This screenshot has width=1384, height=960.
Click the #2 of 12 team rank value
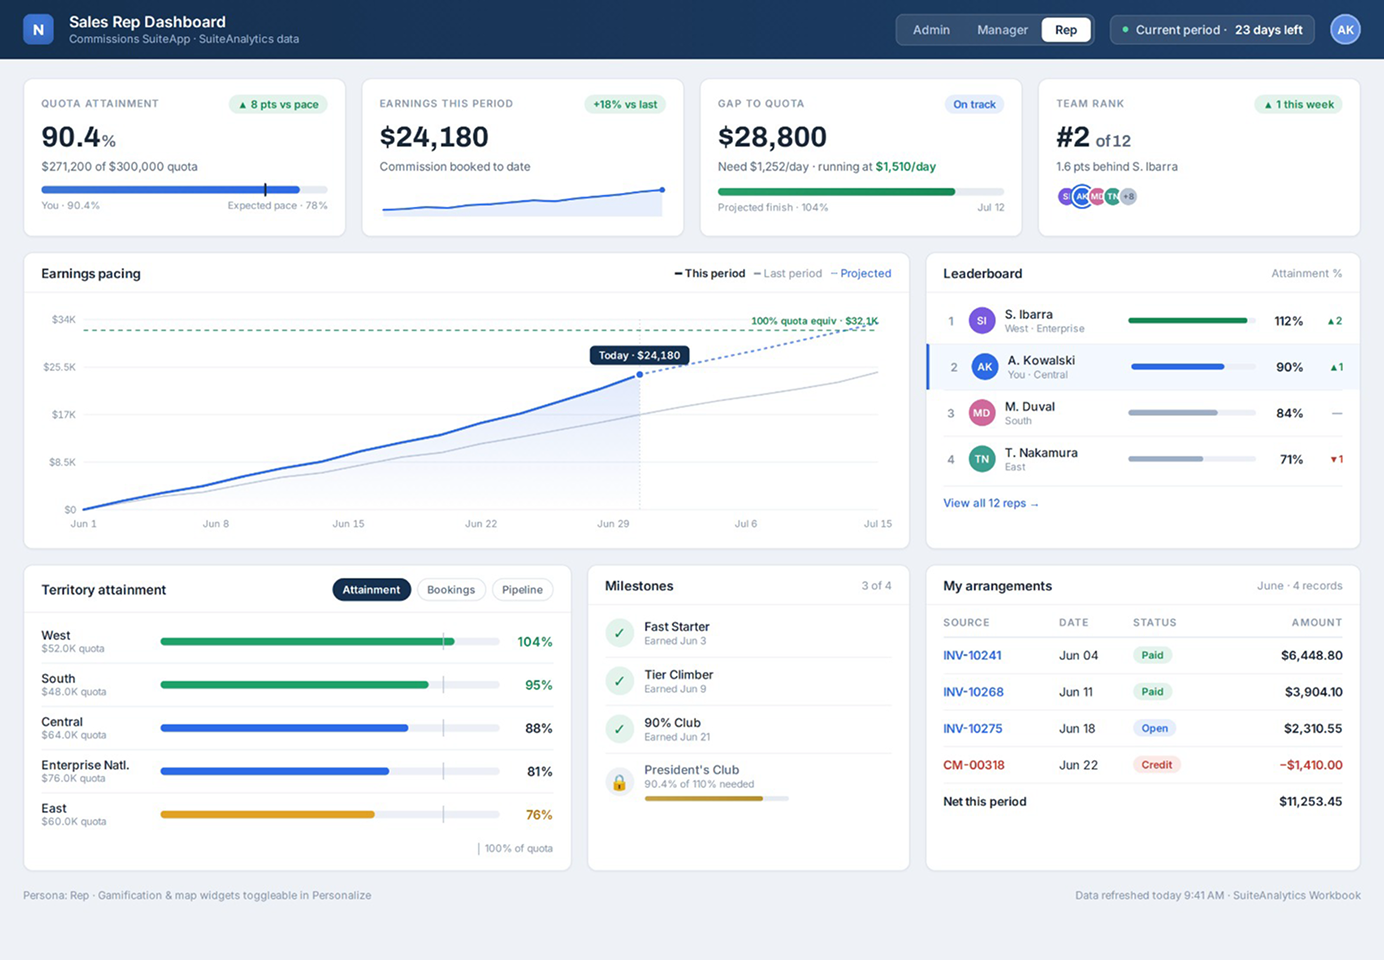1093,138
